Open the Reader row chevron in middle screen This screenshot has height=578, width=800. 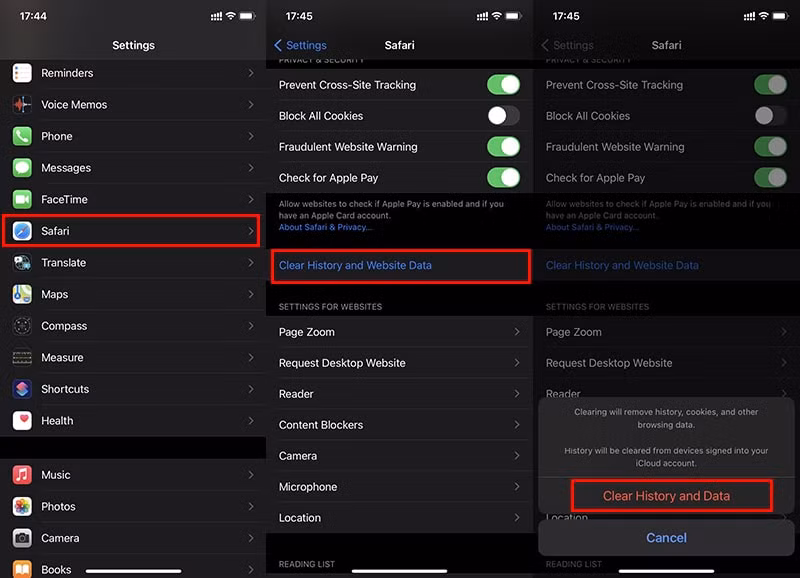[517, 394]
